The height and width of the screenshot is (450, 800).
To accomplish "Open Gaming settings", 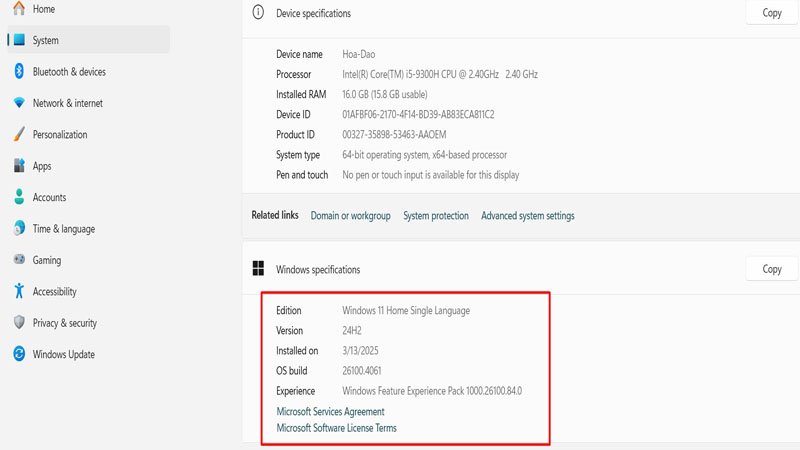I will (88, 260).
